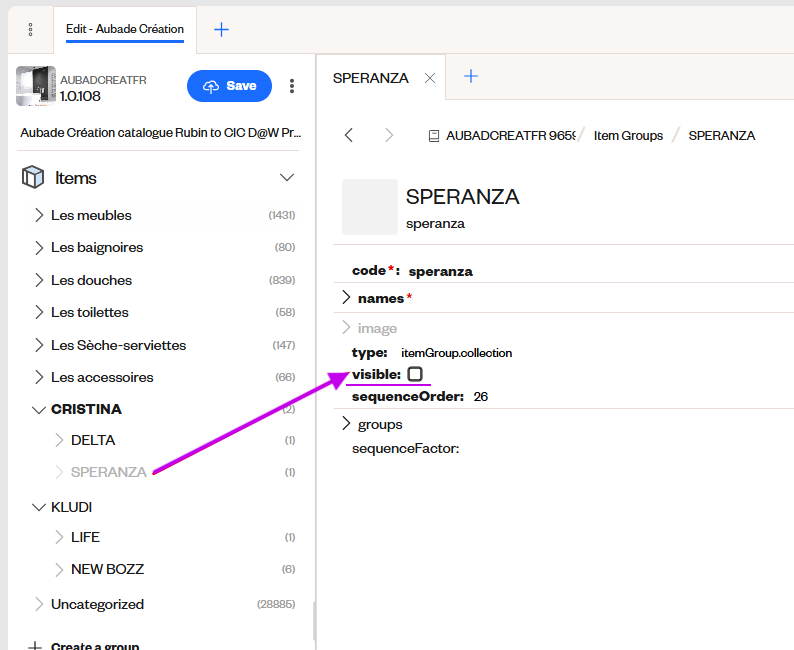Viewport: 794px width, 650px height.
Task: Click version number 1.0.108
Action: coord(80,96)
